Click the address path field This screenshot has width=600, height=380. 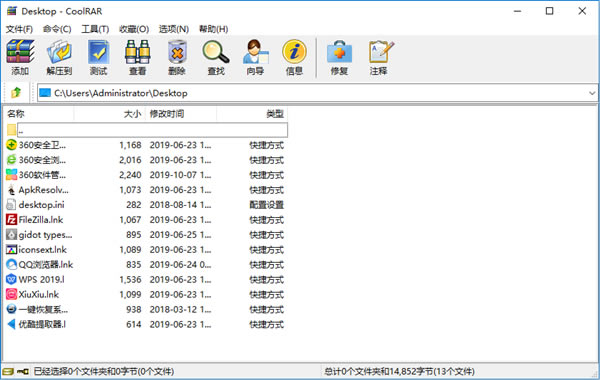318,93
